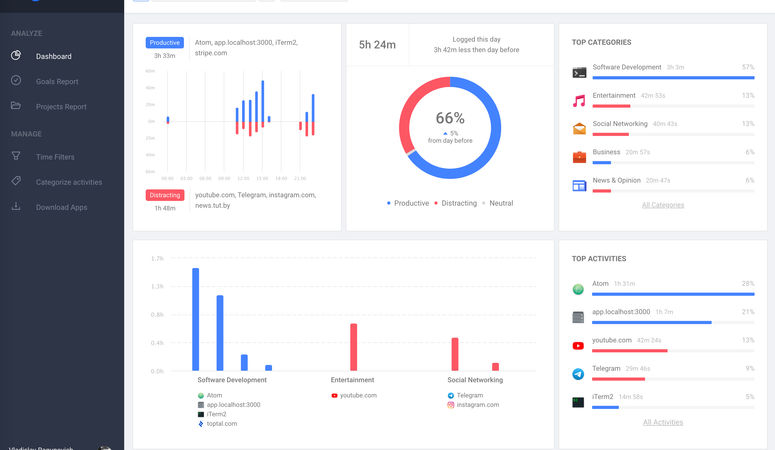Viewport: 775px width, 450px height.
Task: Click the Software Development terminal icon
Action: [579, 73]
